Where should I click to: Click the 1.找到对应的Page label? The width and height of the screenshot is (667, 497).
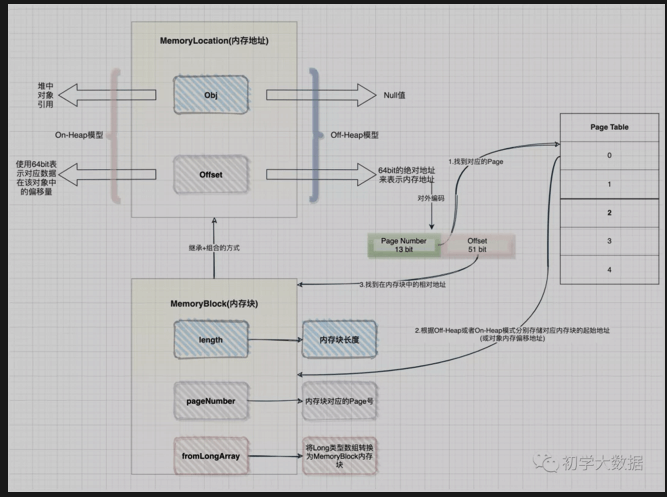[476, 162]
